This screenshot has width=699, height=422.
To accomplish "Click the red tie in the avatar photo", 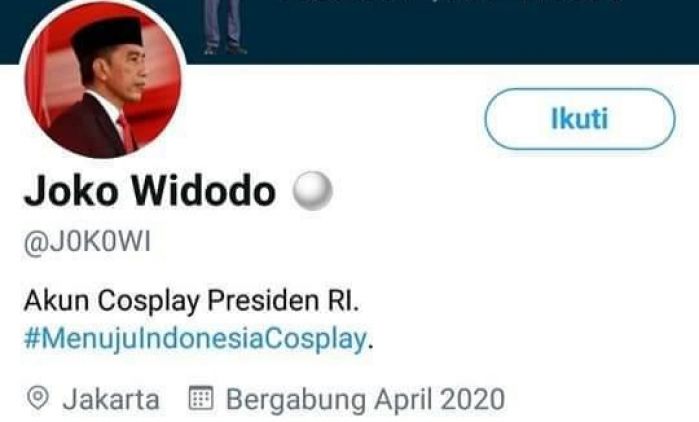I will tap(127, 132).
